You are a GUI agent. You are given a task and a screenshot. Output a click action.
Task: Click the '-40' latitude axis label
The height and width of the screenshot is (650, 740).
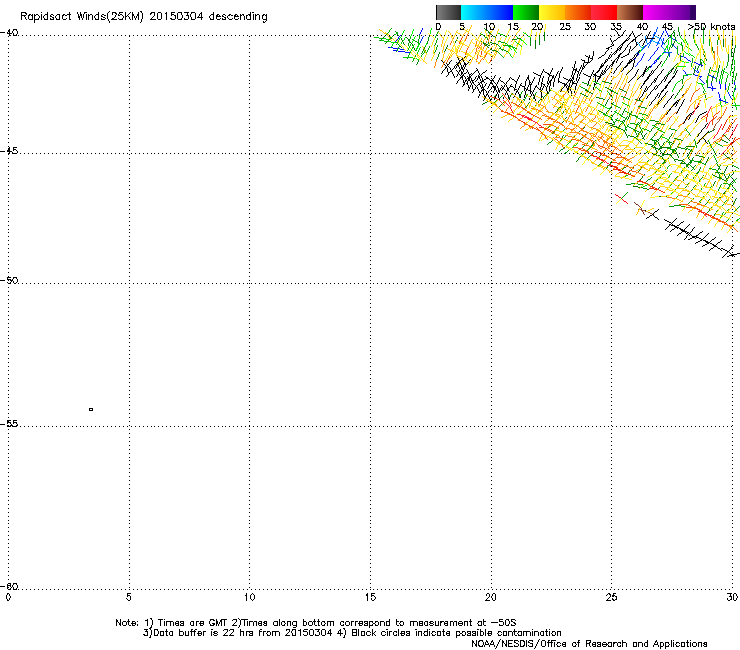pyautogui.click(x=10, y=33)
